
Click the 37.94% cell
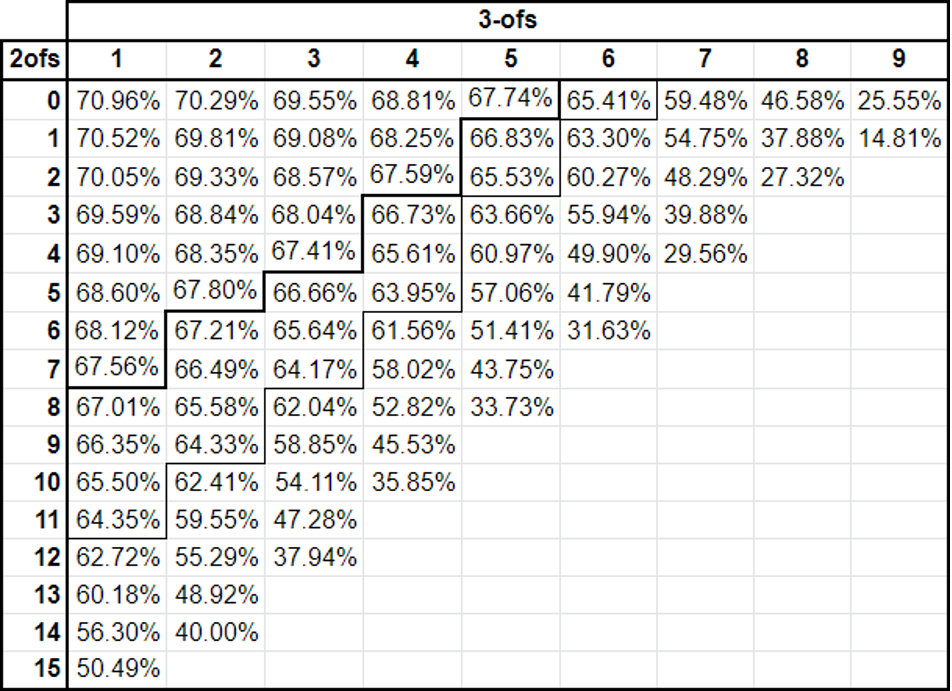click(x=314, y=557)
